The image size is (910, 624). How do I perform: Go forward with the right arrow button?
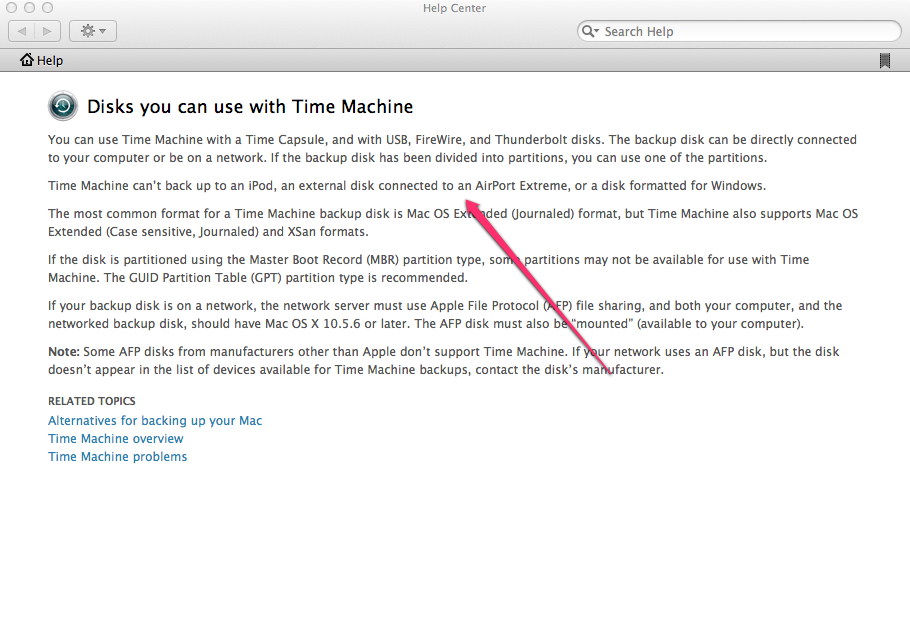48,31
